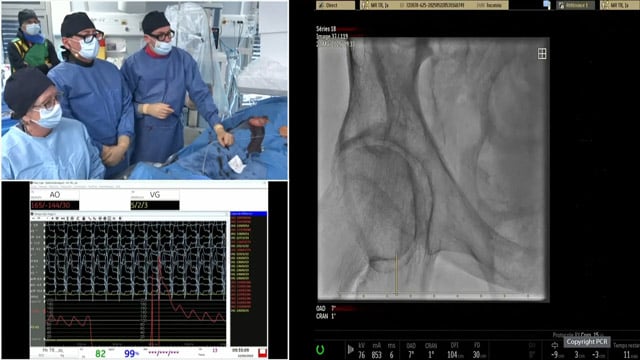Click the VG channel label
Screen dimensions: 640x360
click(155, 195)
